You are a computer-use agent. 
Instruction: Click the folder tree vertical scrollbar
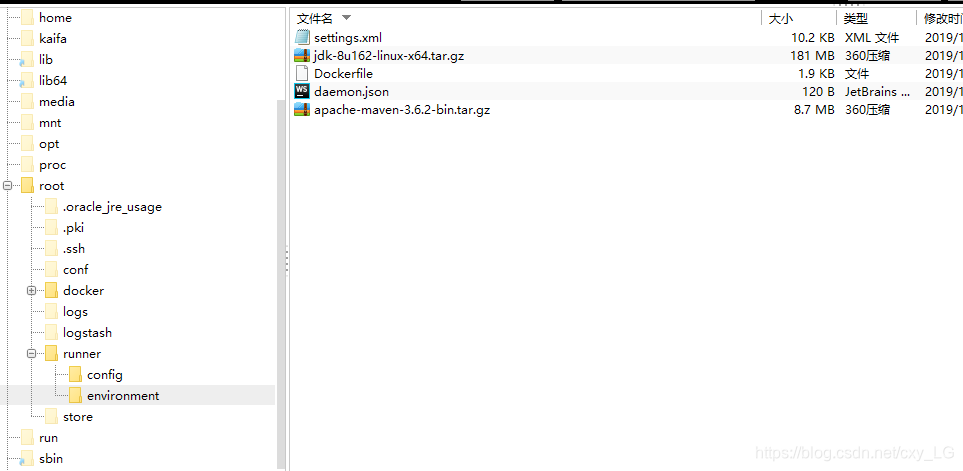click(281, 282)
